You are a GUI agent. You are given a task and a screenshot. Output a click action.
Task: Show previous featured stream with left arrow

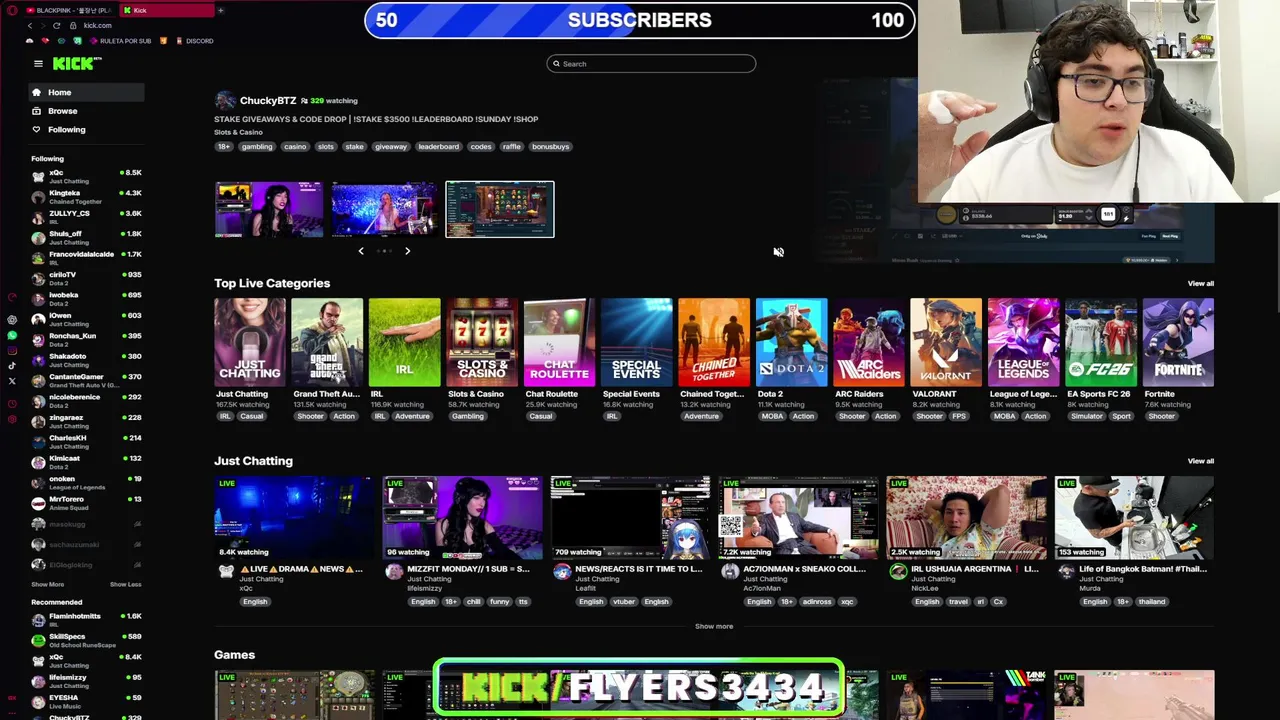point(361,251)
